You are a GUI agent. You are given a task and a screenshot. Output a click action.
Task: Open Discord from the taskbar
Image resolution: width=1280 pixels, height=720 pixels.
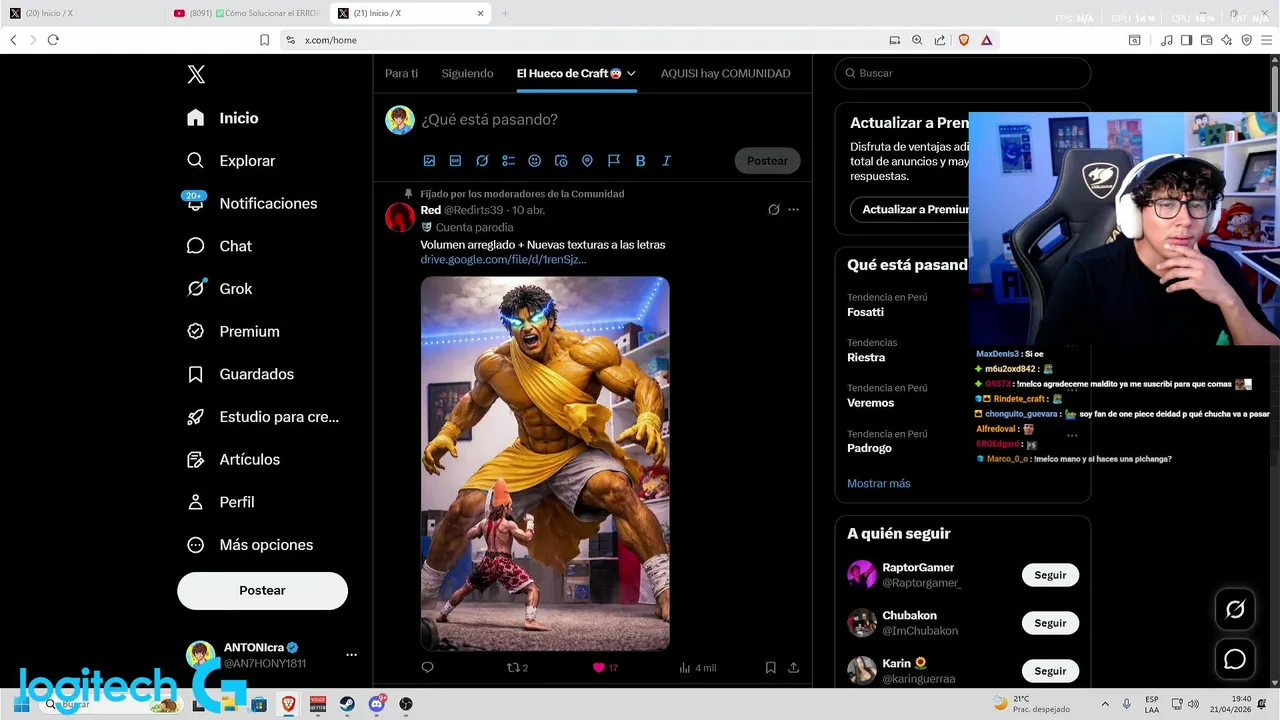pyautogui.click(x=377, y=704)
